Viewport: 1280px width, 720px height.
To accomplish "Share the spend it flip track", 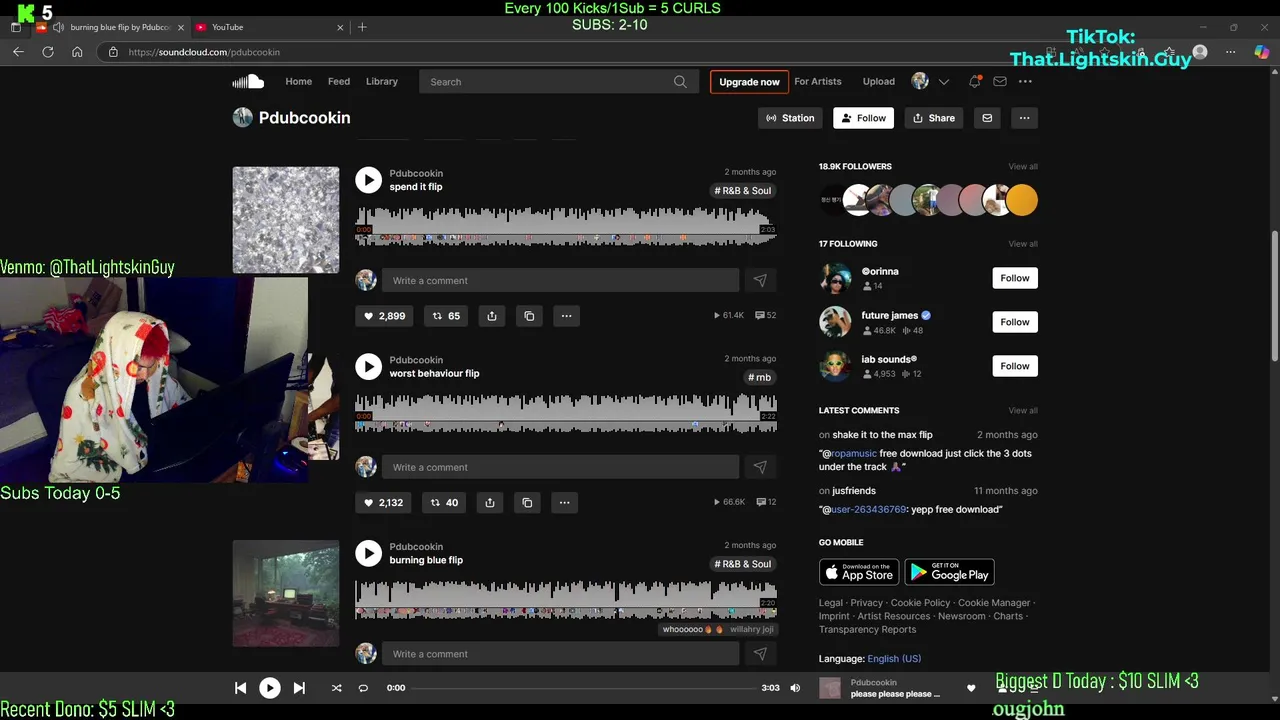I will point(492,316).
